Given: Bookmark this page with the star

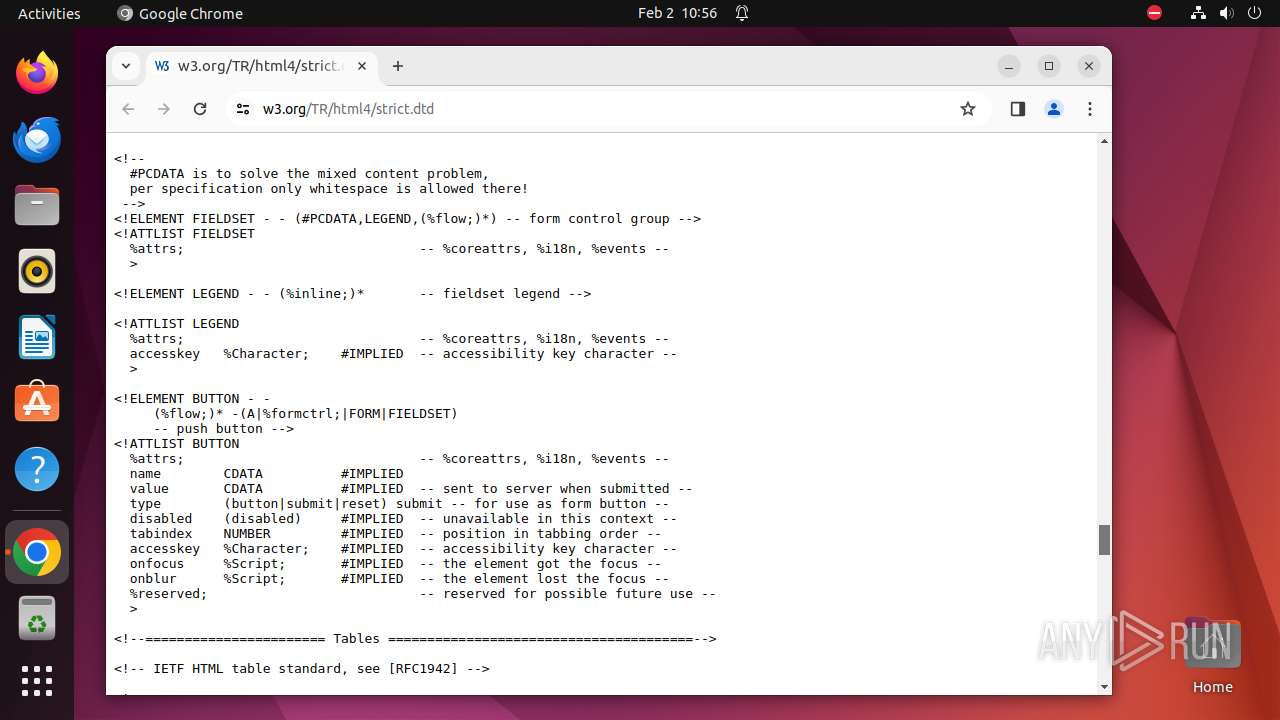Looking at the screenshot, I should tap(967, 109).
